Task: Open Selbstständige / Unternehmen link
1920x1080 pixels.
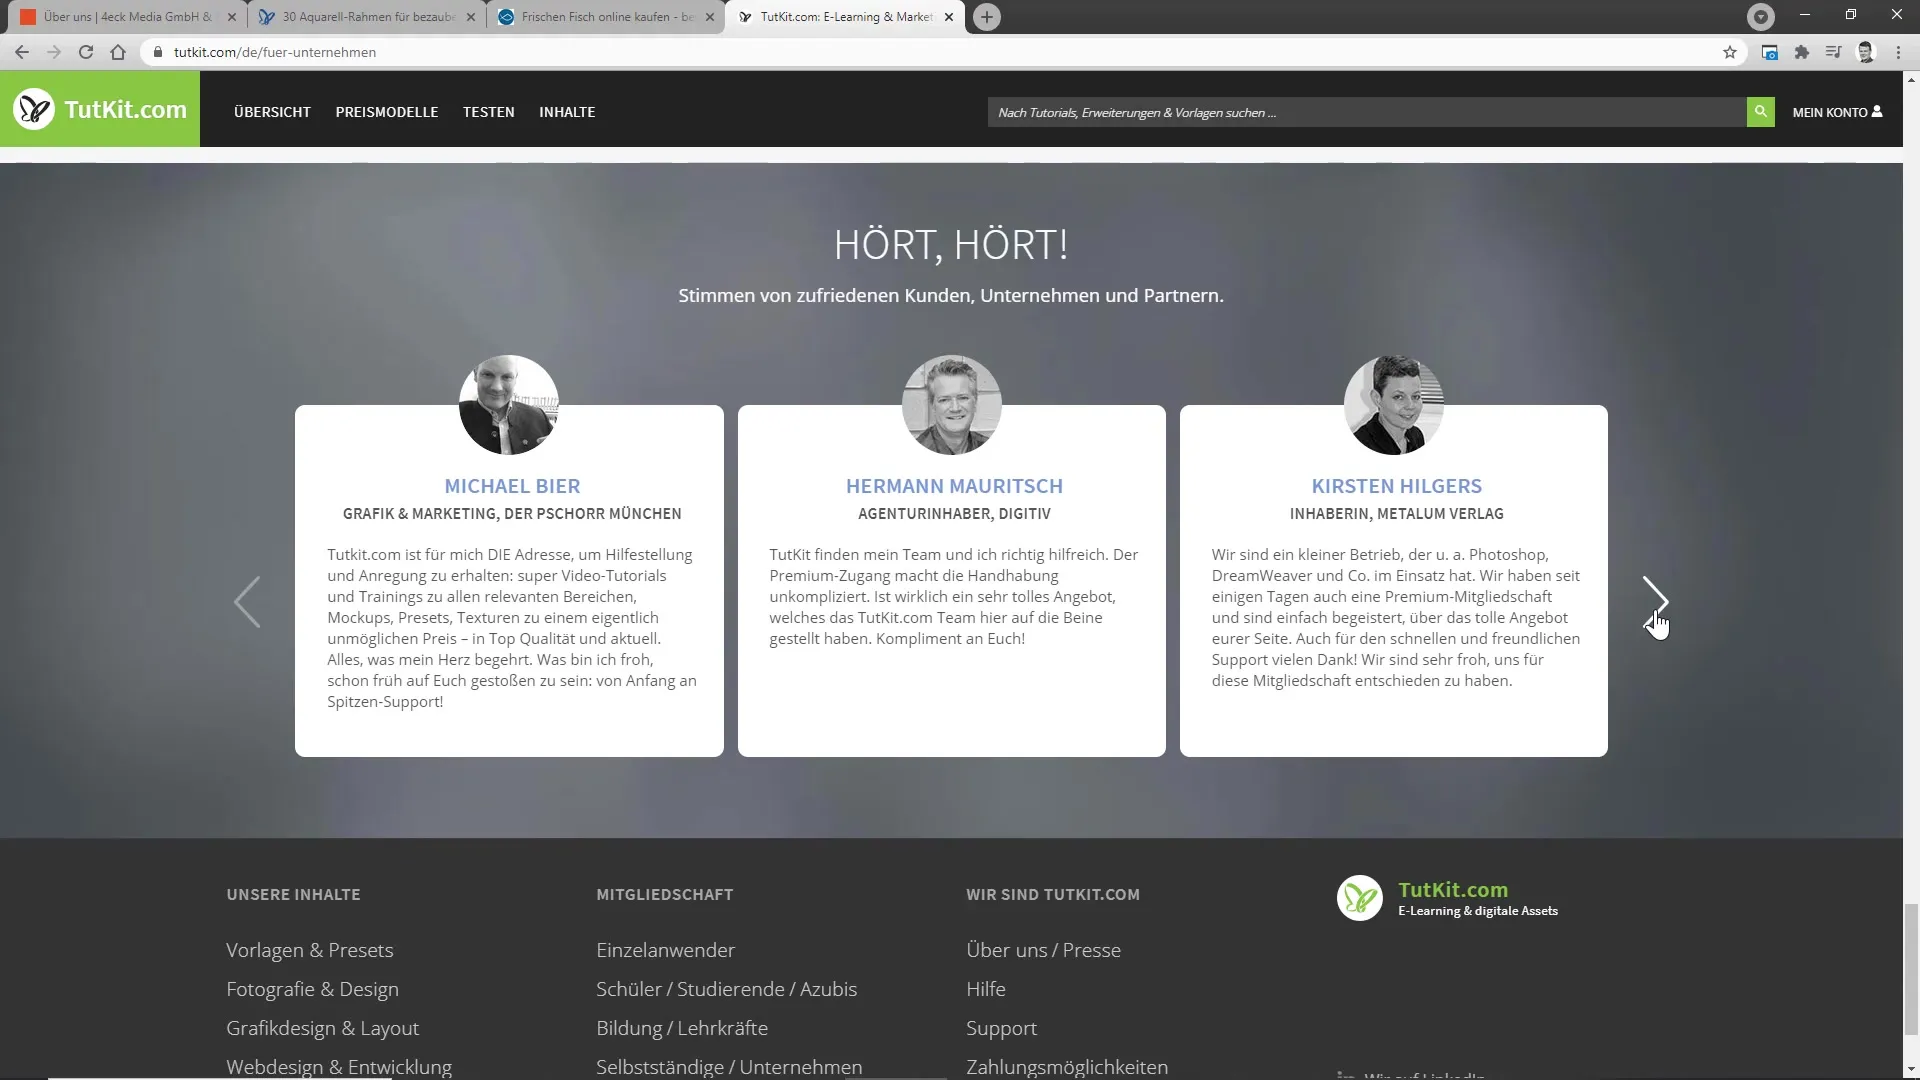Action: coord(729,1067)
